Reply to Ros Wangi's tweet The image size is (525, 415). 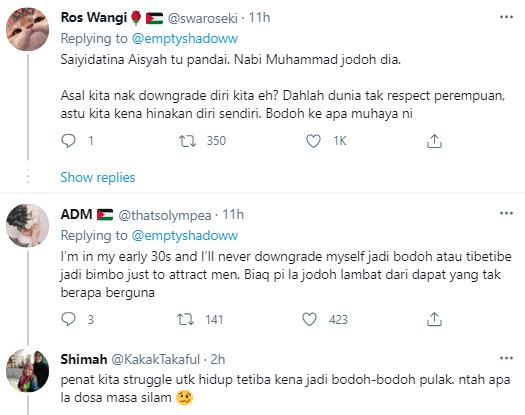click(69, 141)
